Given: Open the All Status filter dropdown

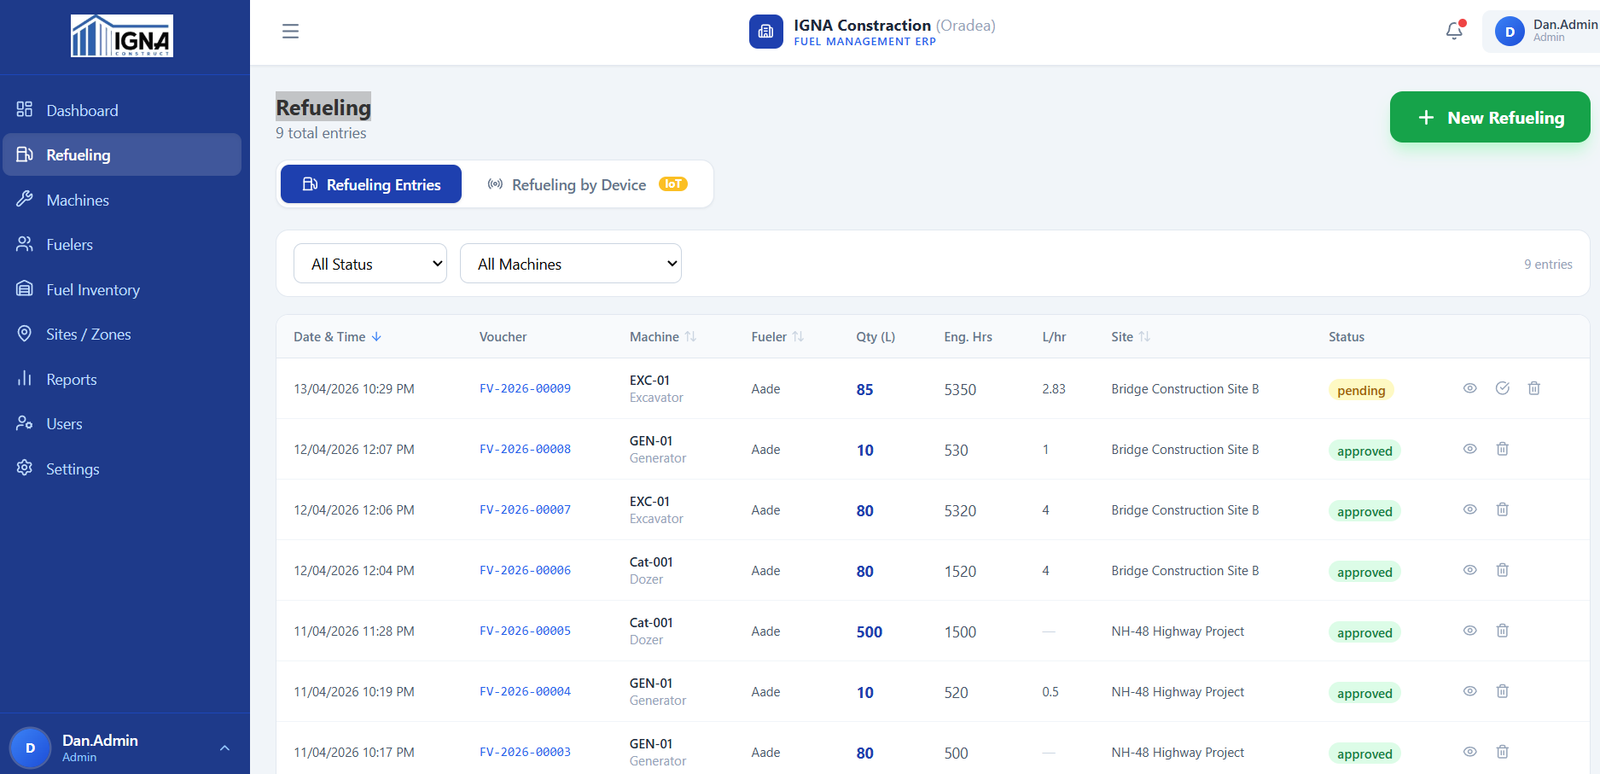Looking at the screenshot, I should [x=370, y=264].
